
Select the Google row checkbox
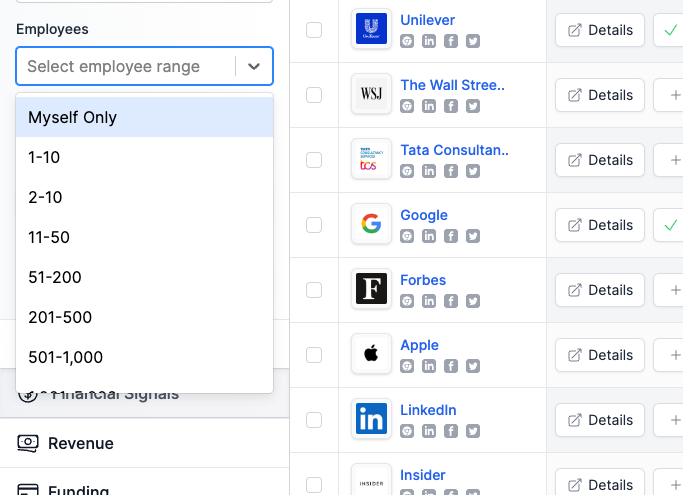point(314,225)
